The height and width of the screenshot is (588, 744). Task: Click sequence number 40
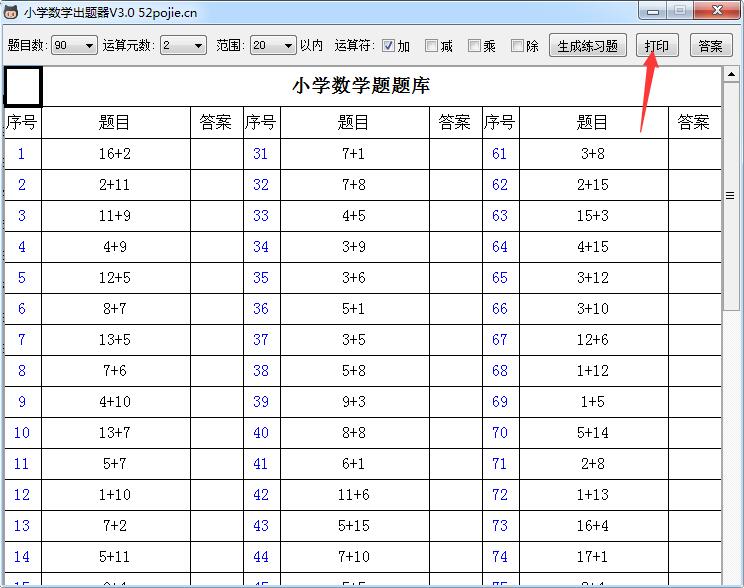pos(261,433)
